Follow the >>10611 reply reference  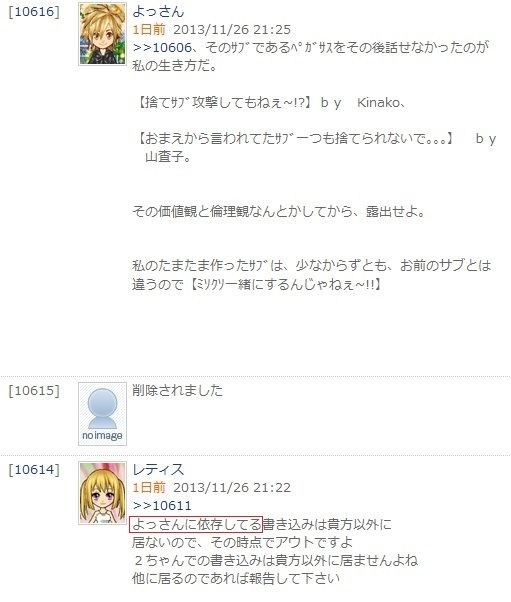pyautogui.click(x=162, y=506)
